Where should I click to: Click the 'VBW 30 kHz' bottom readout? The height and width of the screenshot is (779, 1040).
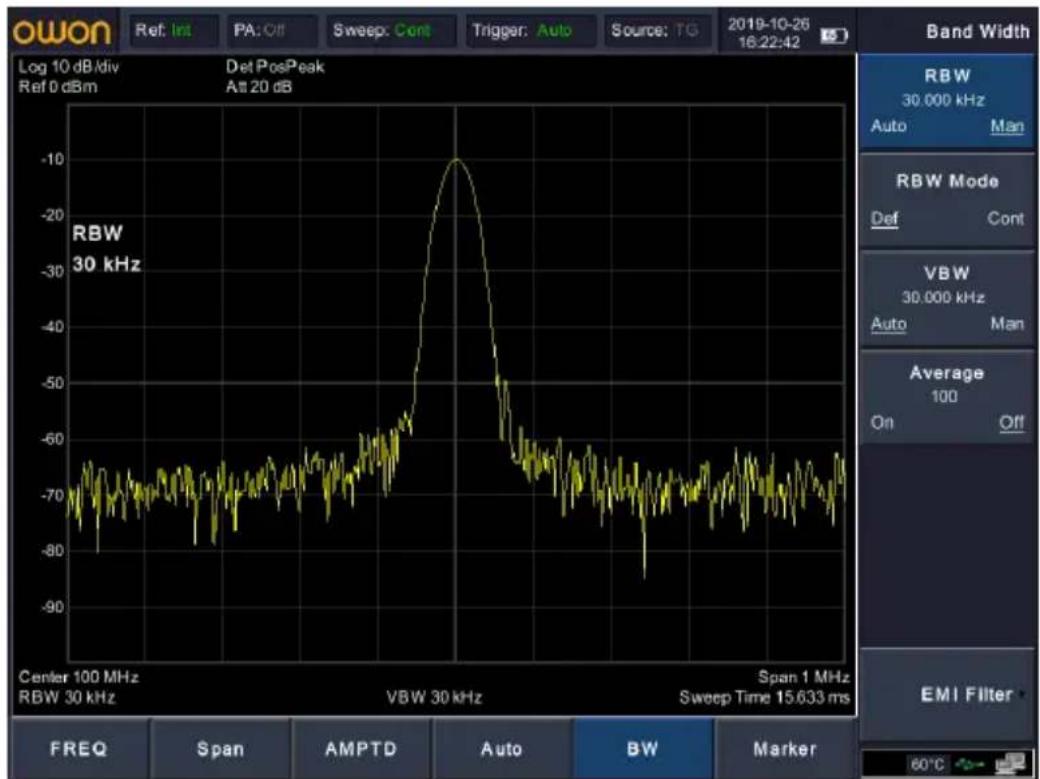434,697
